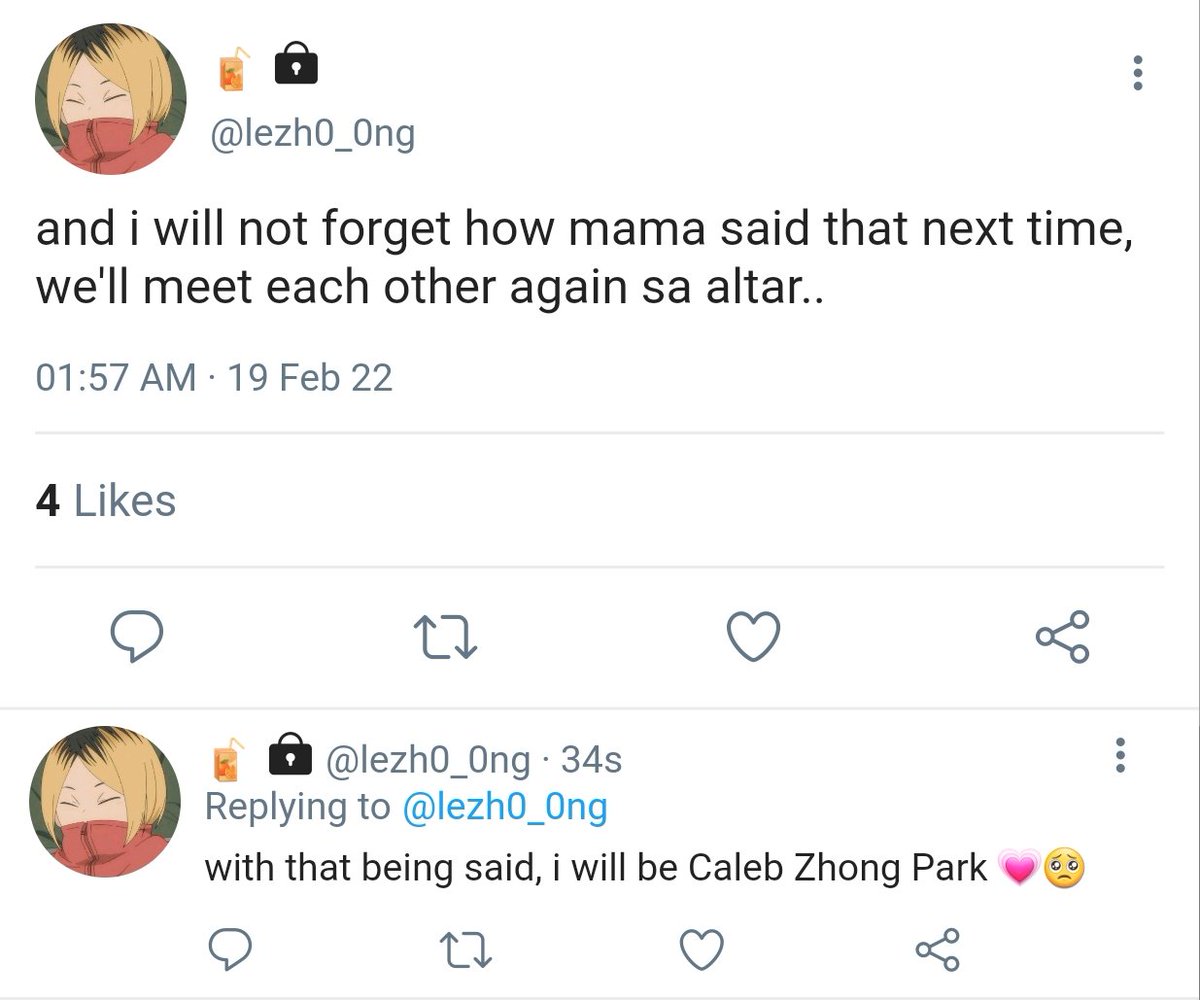
Task: Click the 01:57 AM · 19 Feb 22 timestamp
Action: [x=214, y=378]
